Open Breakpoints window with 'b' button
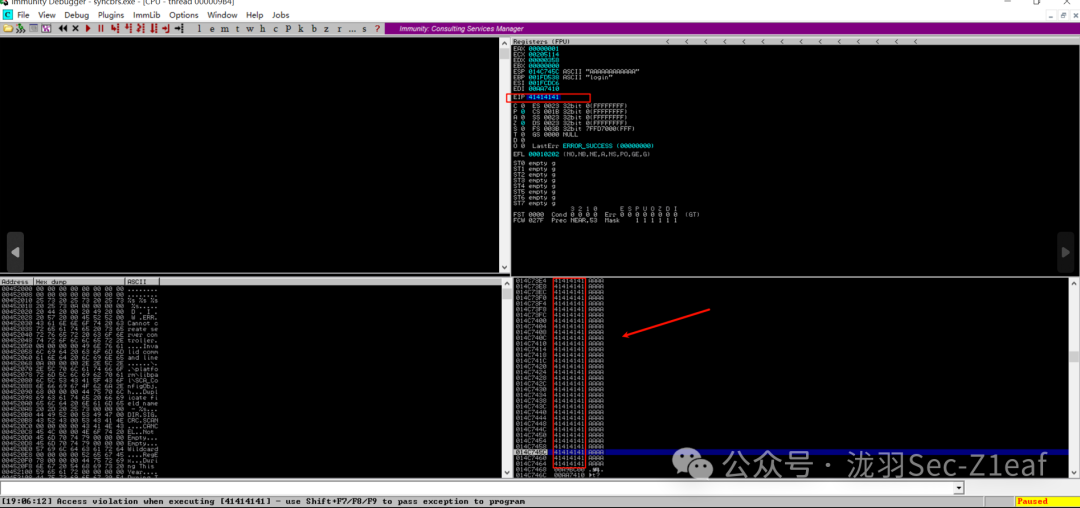Screen dimensions: 1080x508 [314, 28]
